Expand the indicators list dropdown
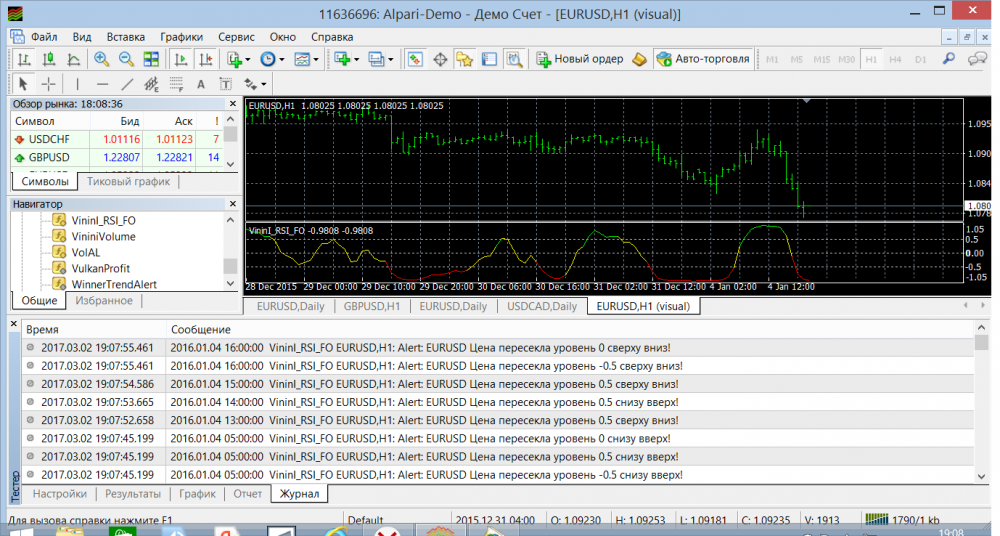 click(247, 59)
